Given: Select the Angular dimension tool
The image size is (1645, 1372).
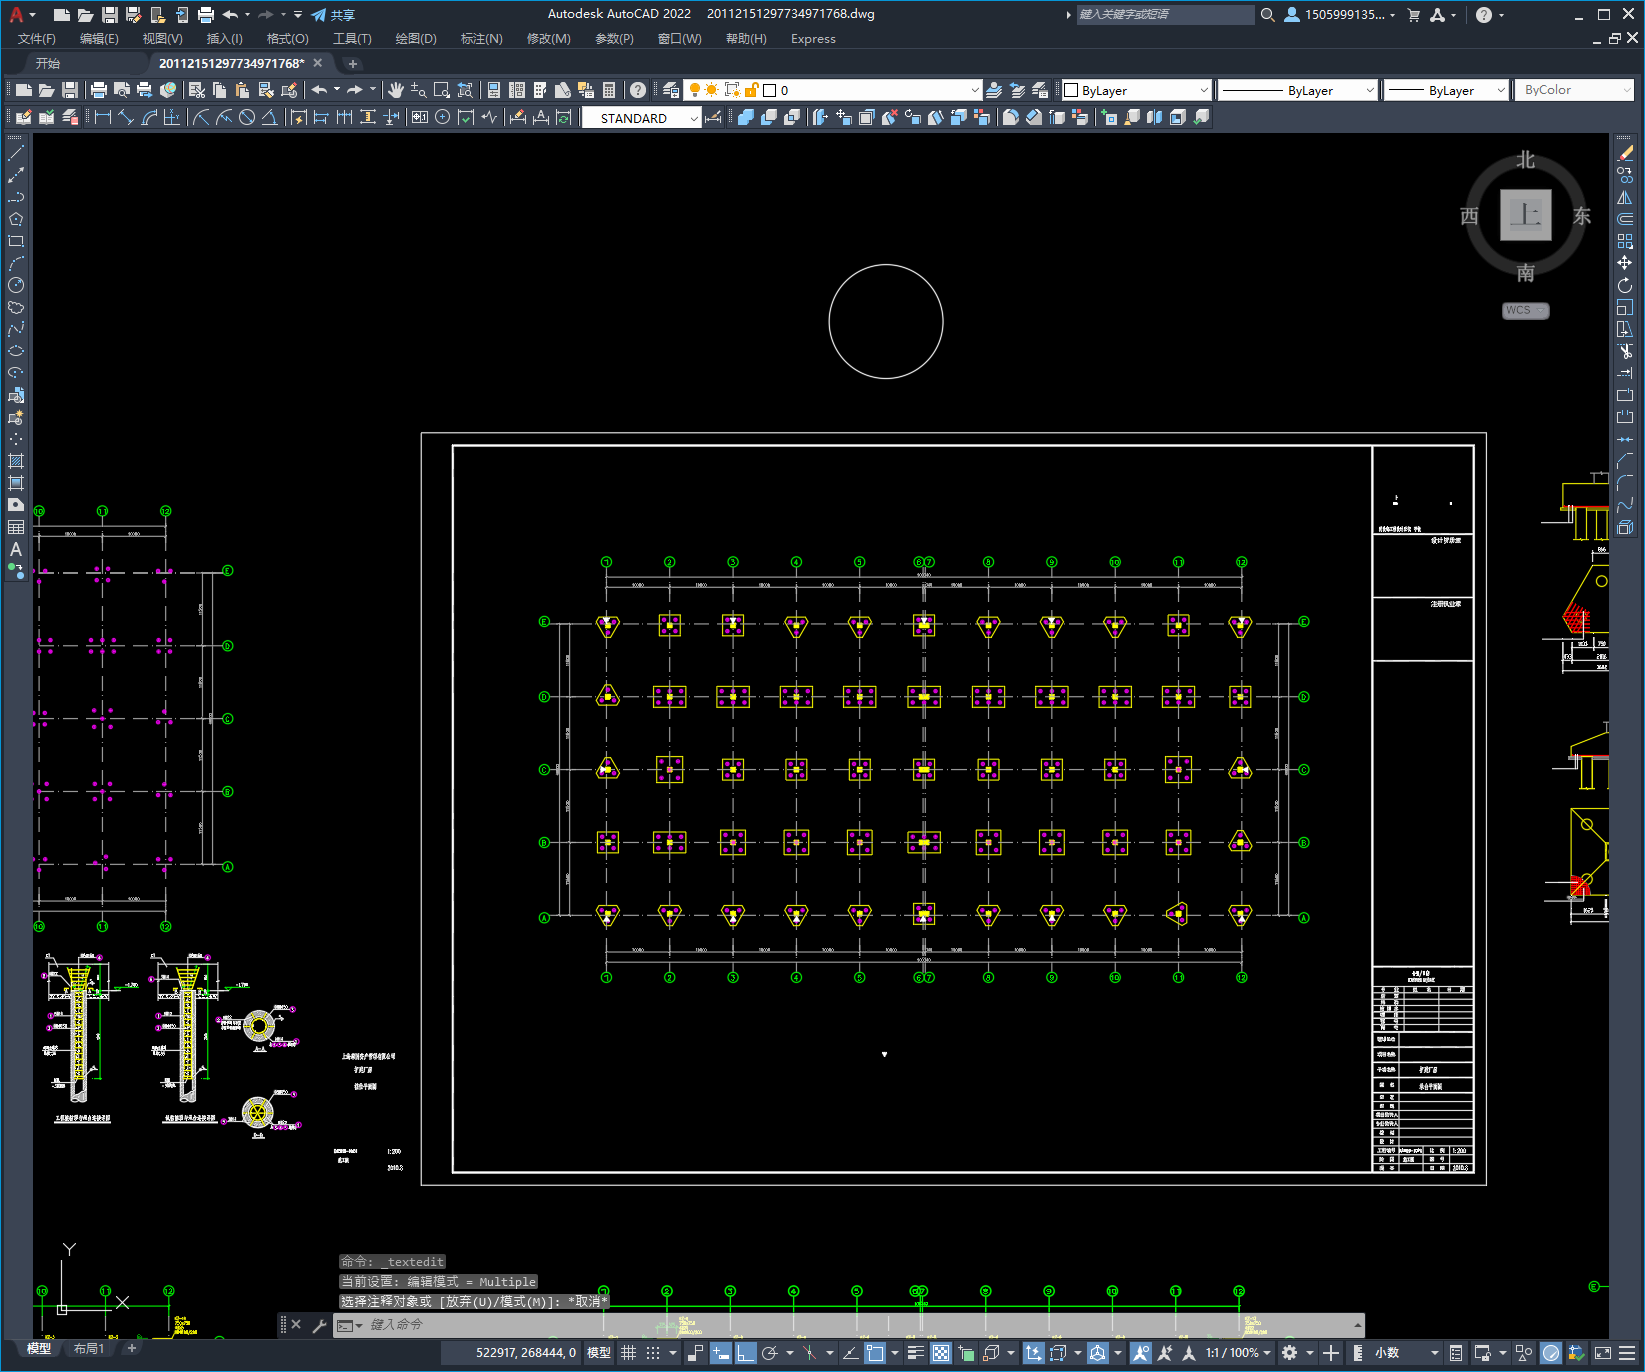Looking at the screenshot, I should [269, 117].
